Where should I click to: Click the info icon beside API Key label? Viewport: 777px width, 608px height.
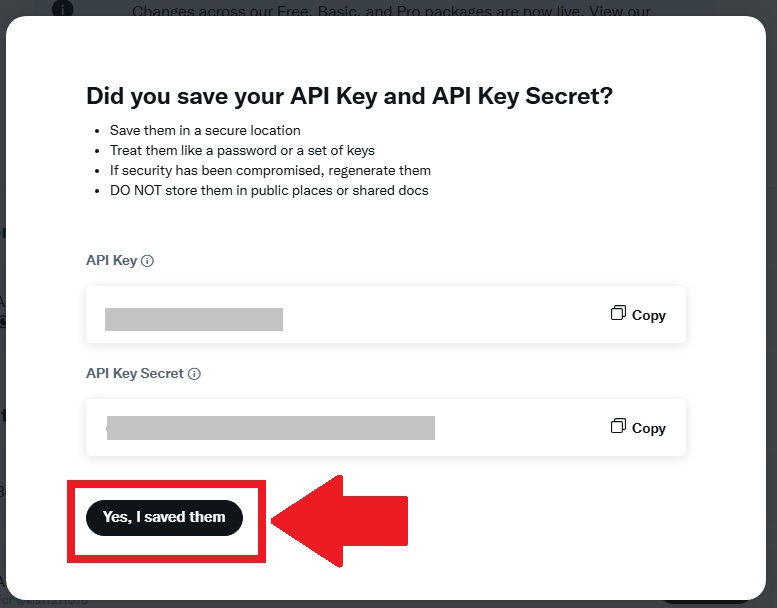coord(147,261)
